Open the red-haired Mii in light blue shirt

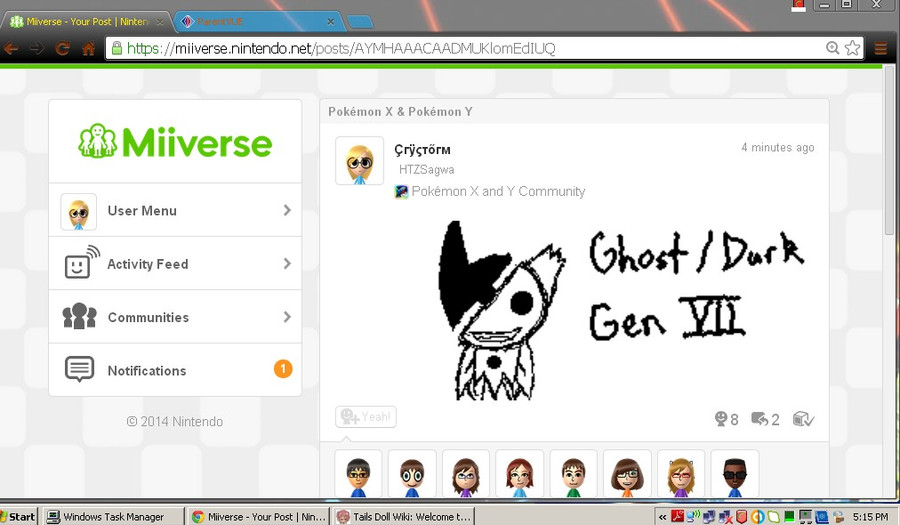click(519, 474)
